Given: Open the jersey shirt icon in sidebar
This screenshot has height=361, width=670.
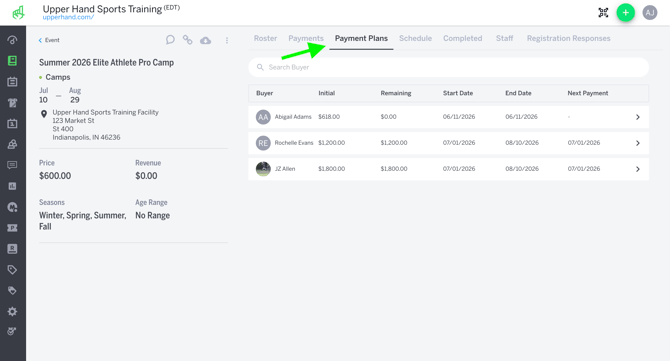Looking at the screenshot, I should click(12, 103).
